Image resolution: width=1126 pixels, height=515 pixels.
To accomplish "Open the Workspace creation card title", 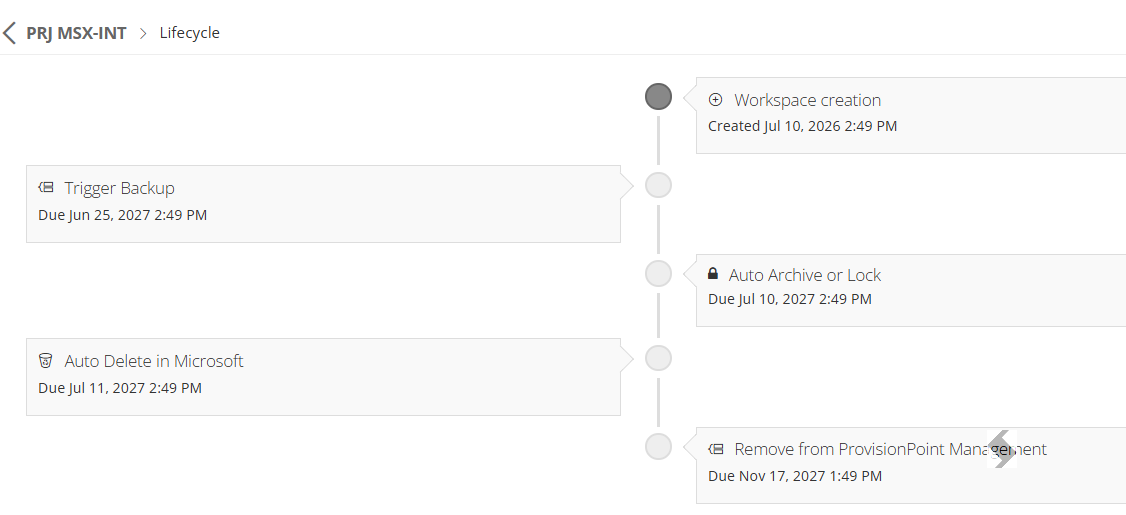I will (x=808, y=100).
